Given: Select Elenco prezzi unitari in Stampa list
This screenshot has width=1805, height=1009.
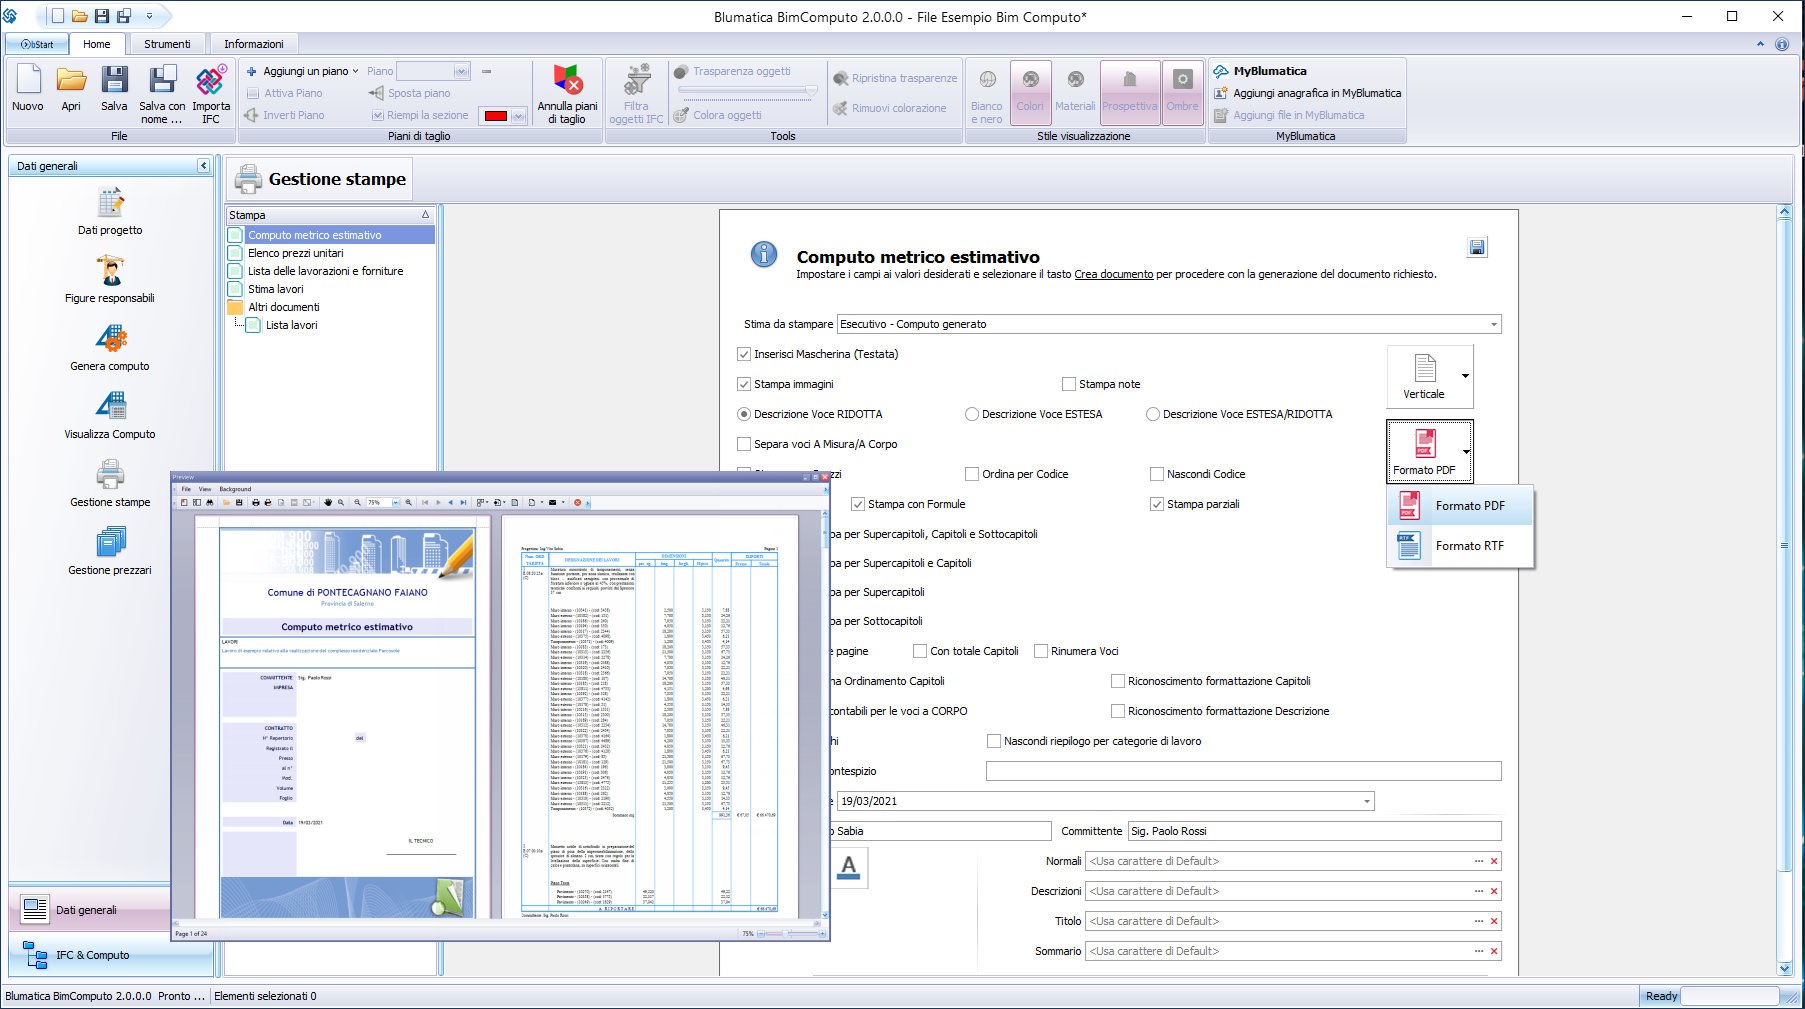Looking at the screenshot, I should click(296, 253).
